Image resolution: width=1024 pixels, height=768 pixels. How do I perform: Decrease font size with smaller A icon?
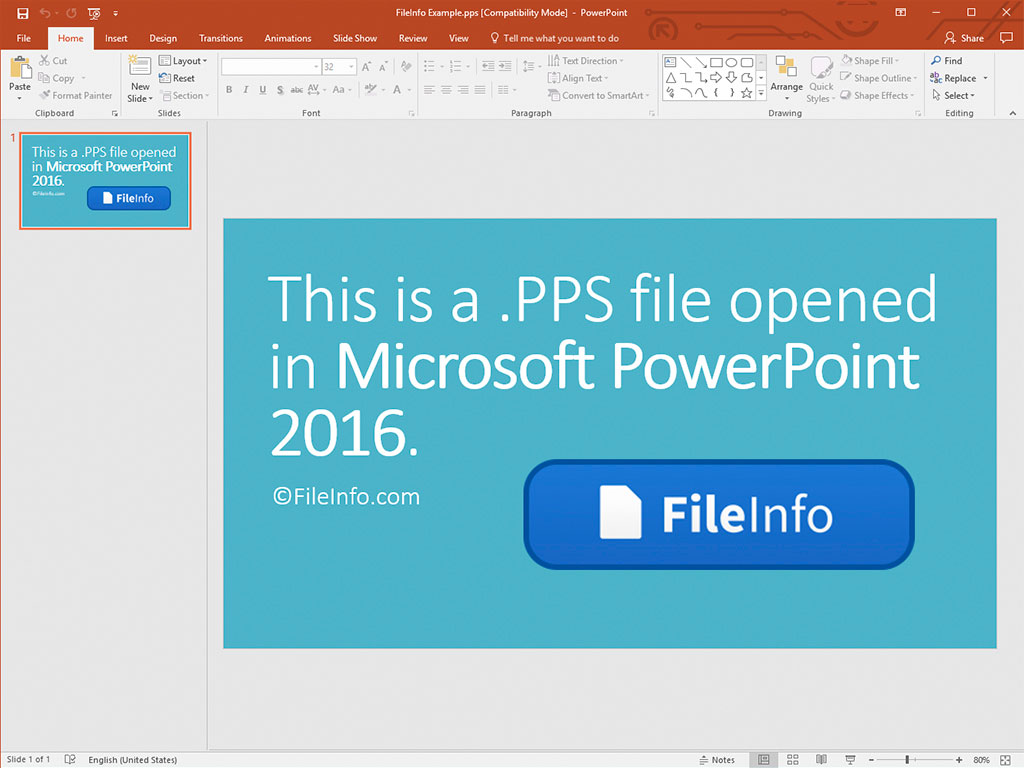pos(383,67)
